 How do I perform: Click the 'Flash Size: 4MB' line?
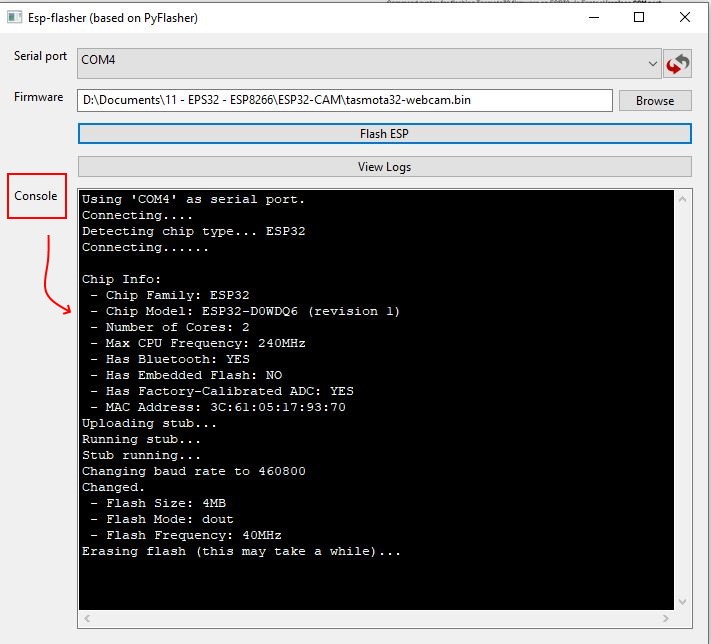pyautogui.click(x=158, y=503)
